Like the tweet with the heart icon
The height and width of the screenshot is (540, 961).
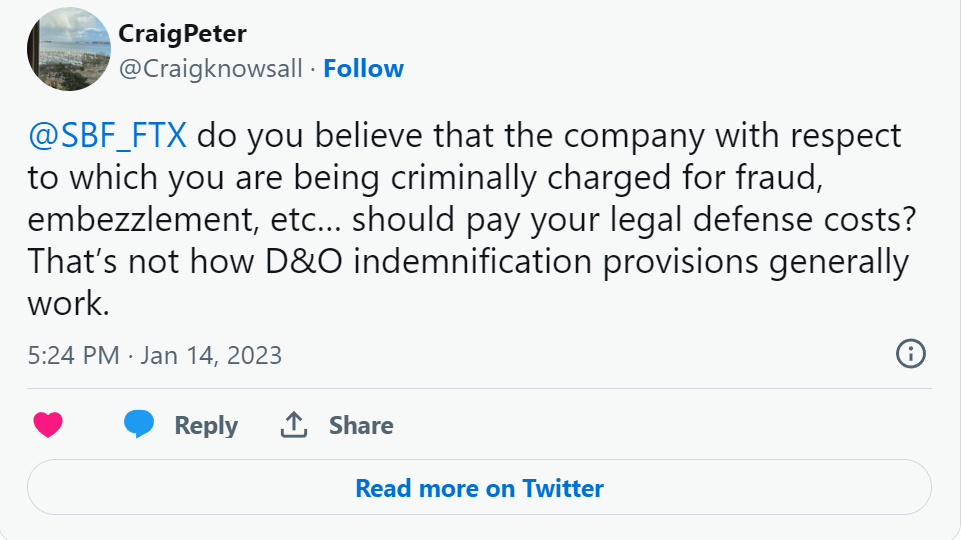point(48,425)
